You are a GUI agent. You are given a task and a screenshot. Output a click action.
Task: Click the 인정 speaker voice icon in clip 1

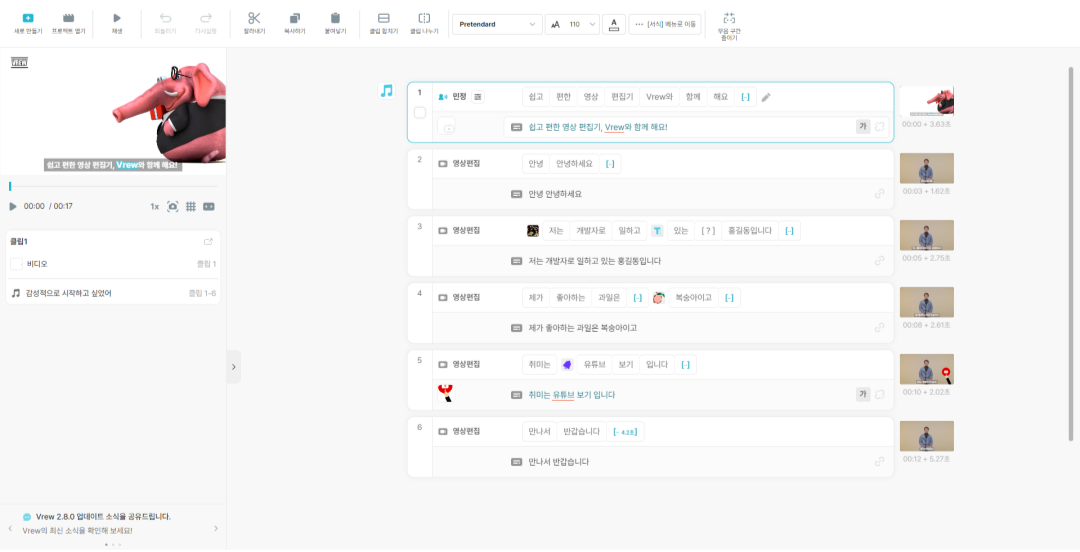tap(443, 97)
